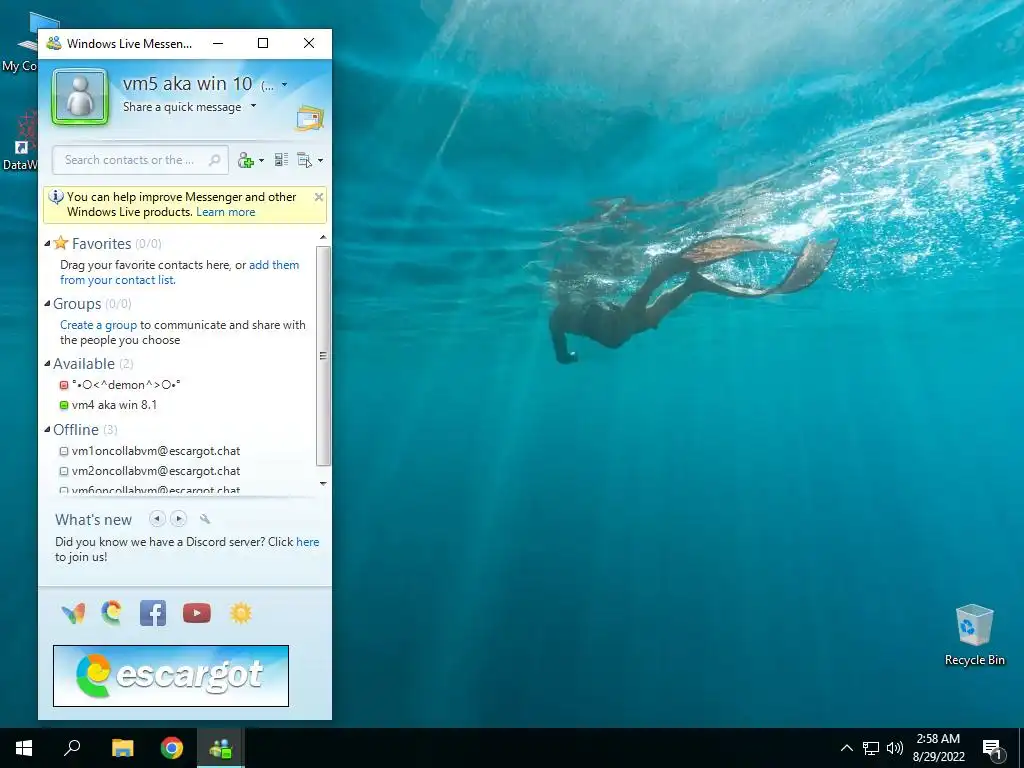1024x768 pixels.
Task: Open the Windows Start button
Action: 24,748
